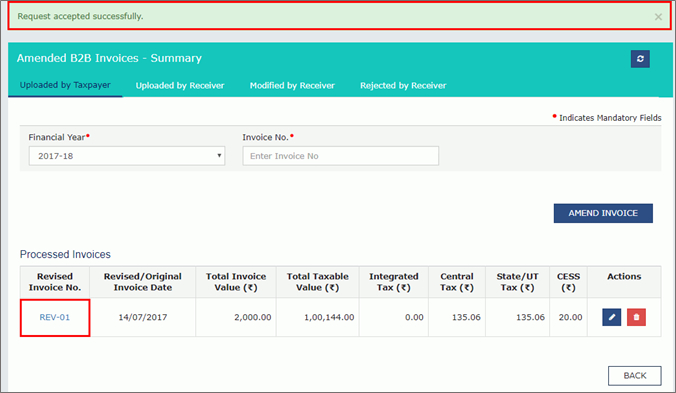Select the 0.00 integrated tax cell
Image resolution: width=676 pixels, height=393 pixels.
coord(394,317)
